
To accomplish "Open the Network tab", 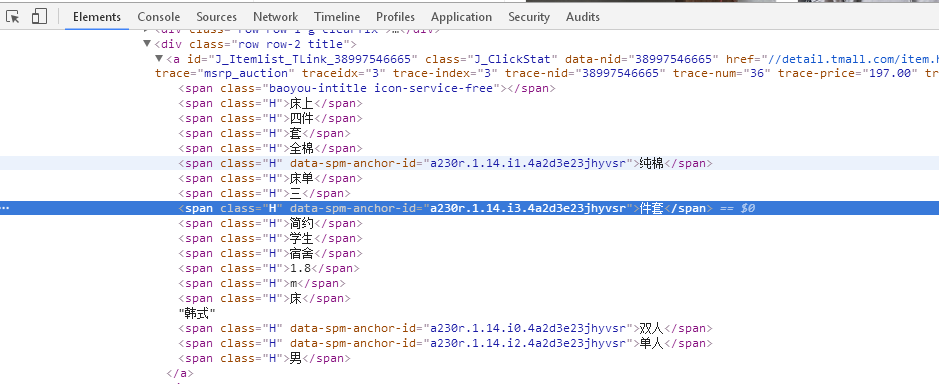I will pos(275,17).
